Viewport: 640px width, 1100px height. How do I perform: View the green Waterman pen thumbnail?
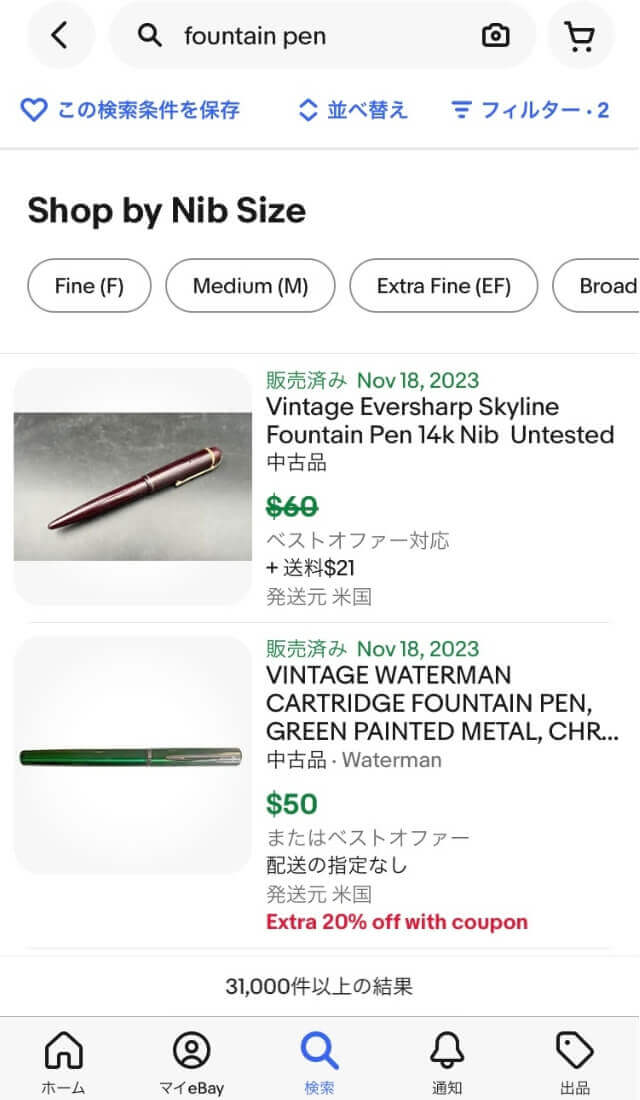pyautogui.click(x=132, y=756)
